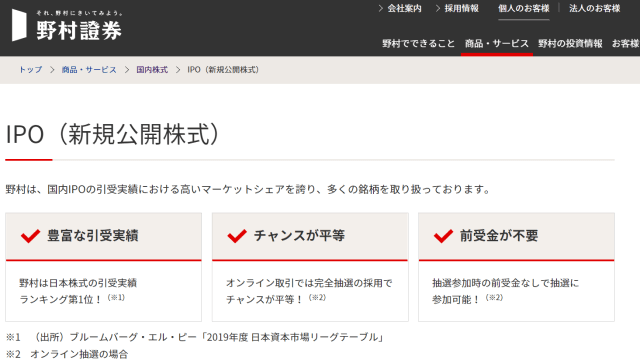Select the 個人のお客様 tab
The height and width of the screenshot is (360, 640).
(524, 8)
